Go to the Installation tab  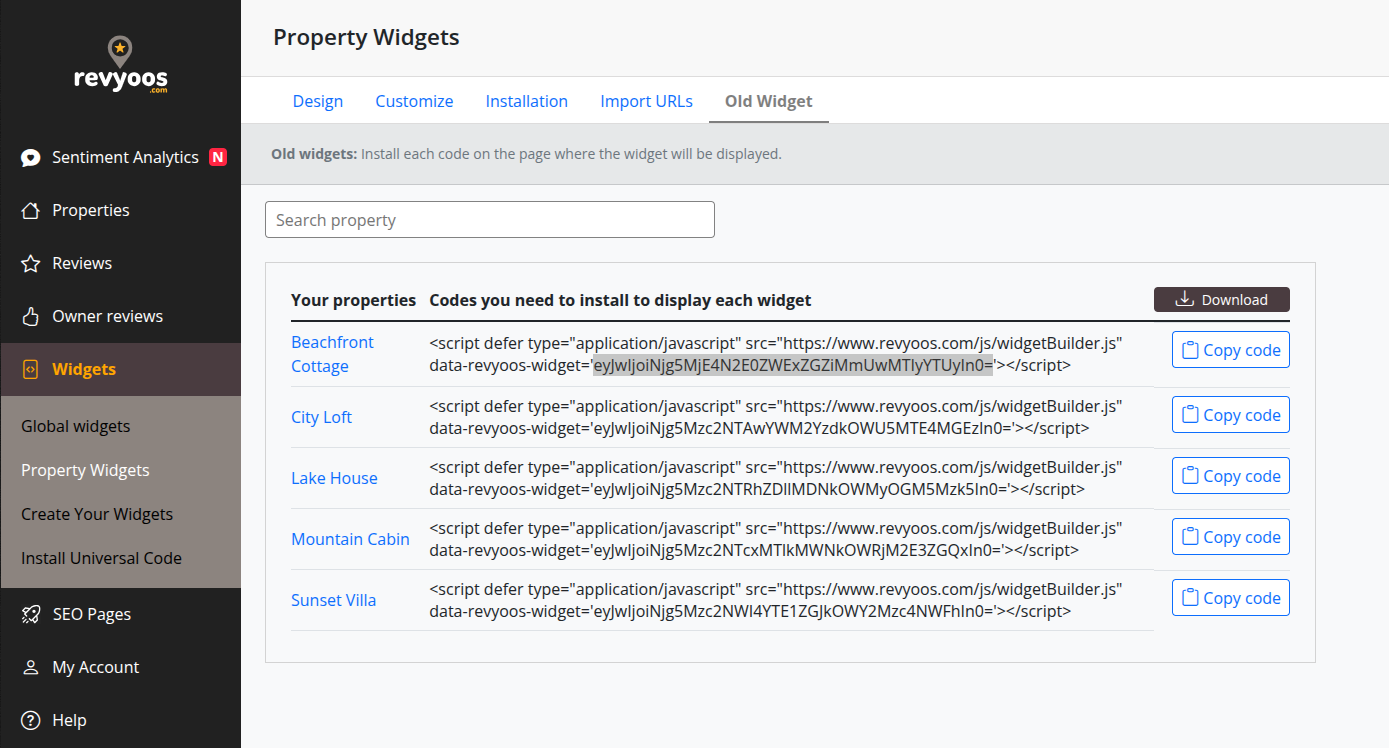(527, 101)
